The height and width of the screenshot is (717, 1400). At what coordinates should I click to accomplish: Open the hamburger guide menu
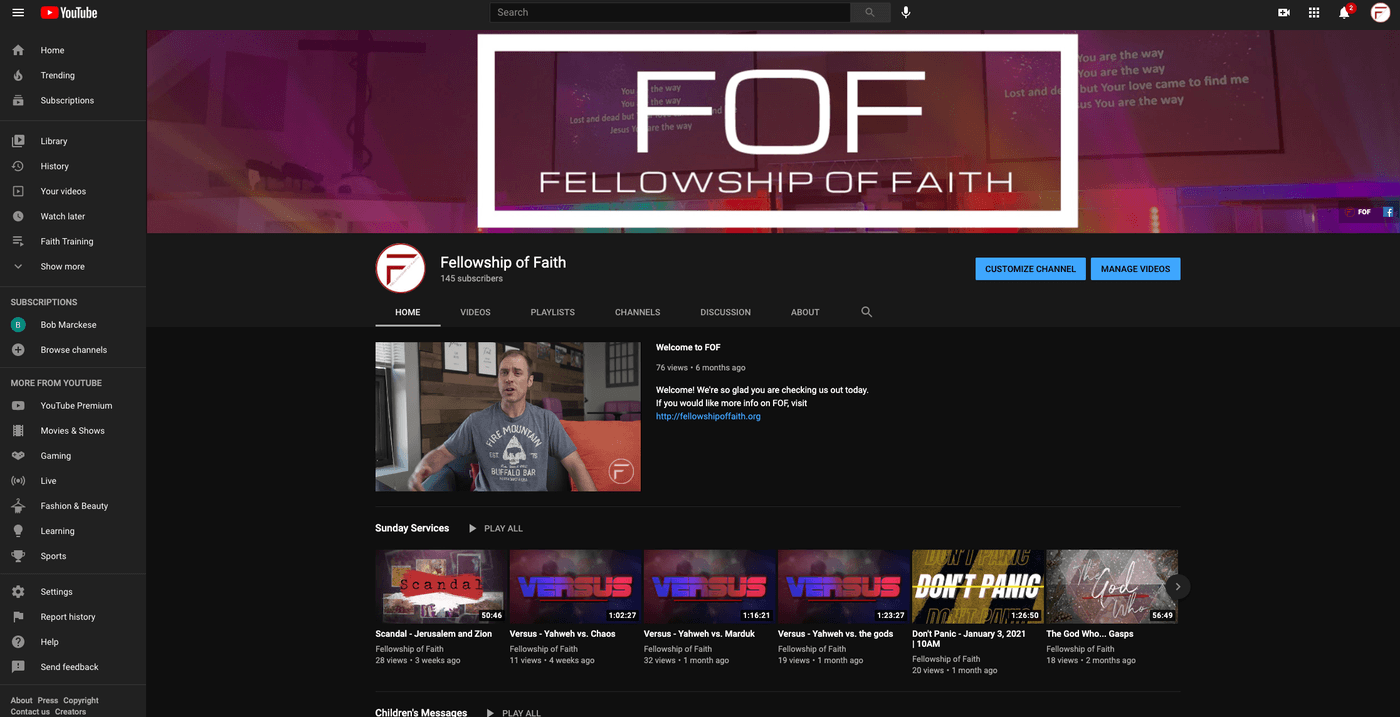click(18, 12)
